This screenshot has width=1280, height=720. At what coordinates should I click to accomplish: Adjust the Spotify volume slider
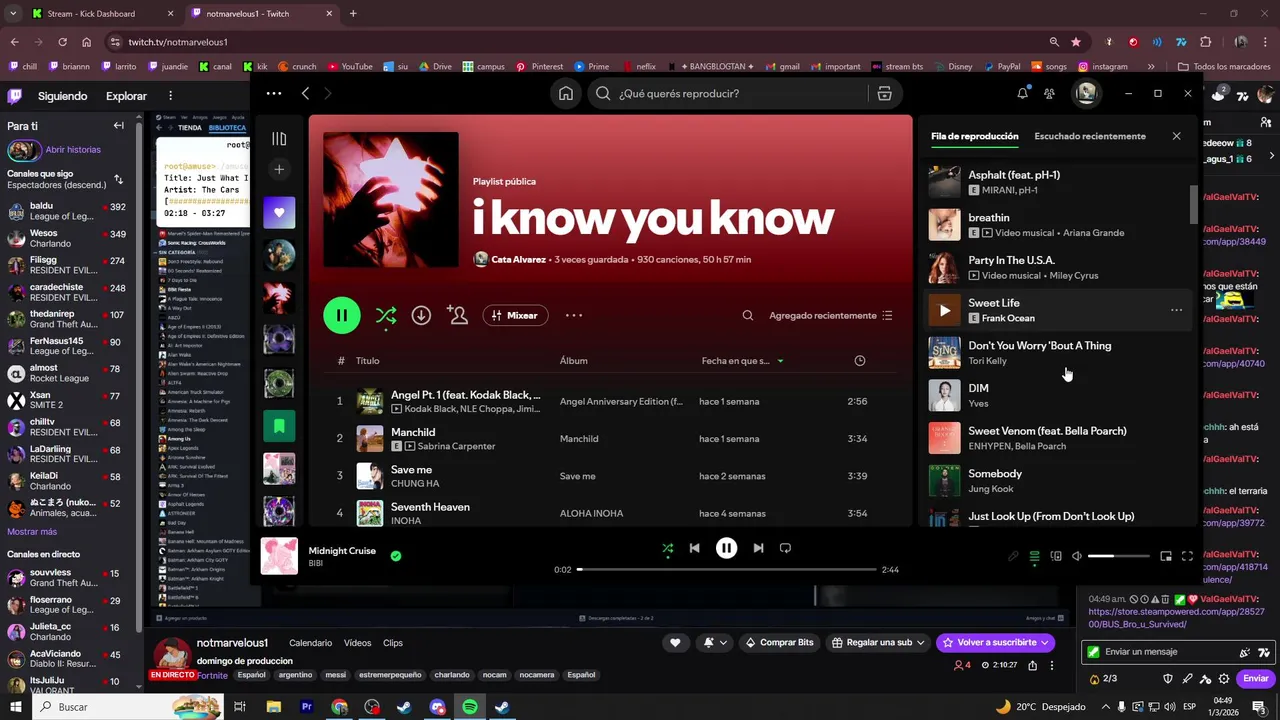point(1118,556)
